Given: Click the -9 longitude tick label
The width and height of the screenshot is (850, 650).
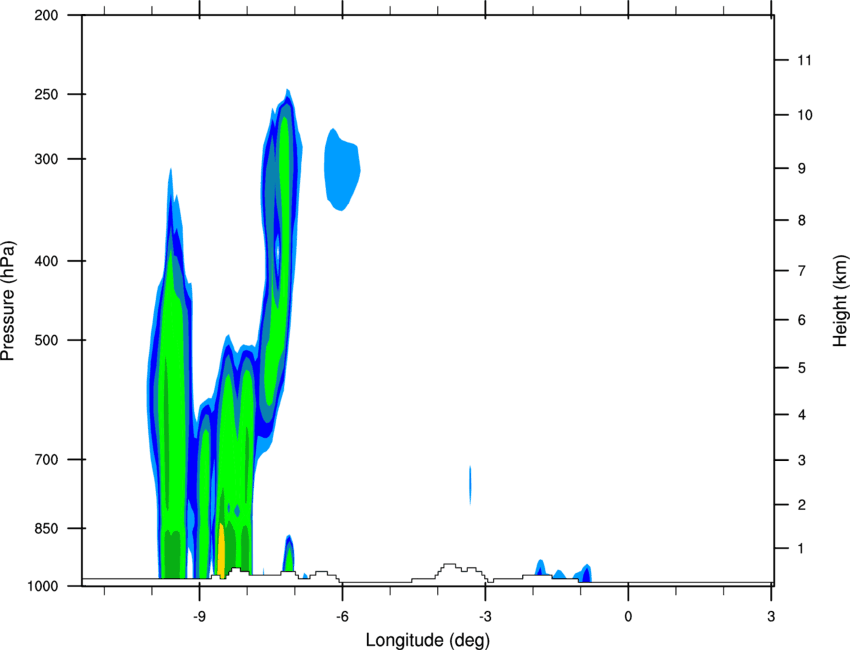Looking at the screenshot, I should click(199, 616).
